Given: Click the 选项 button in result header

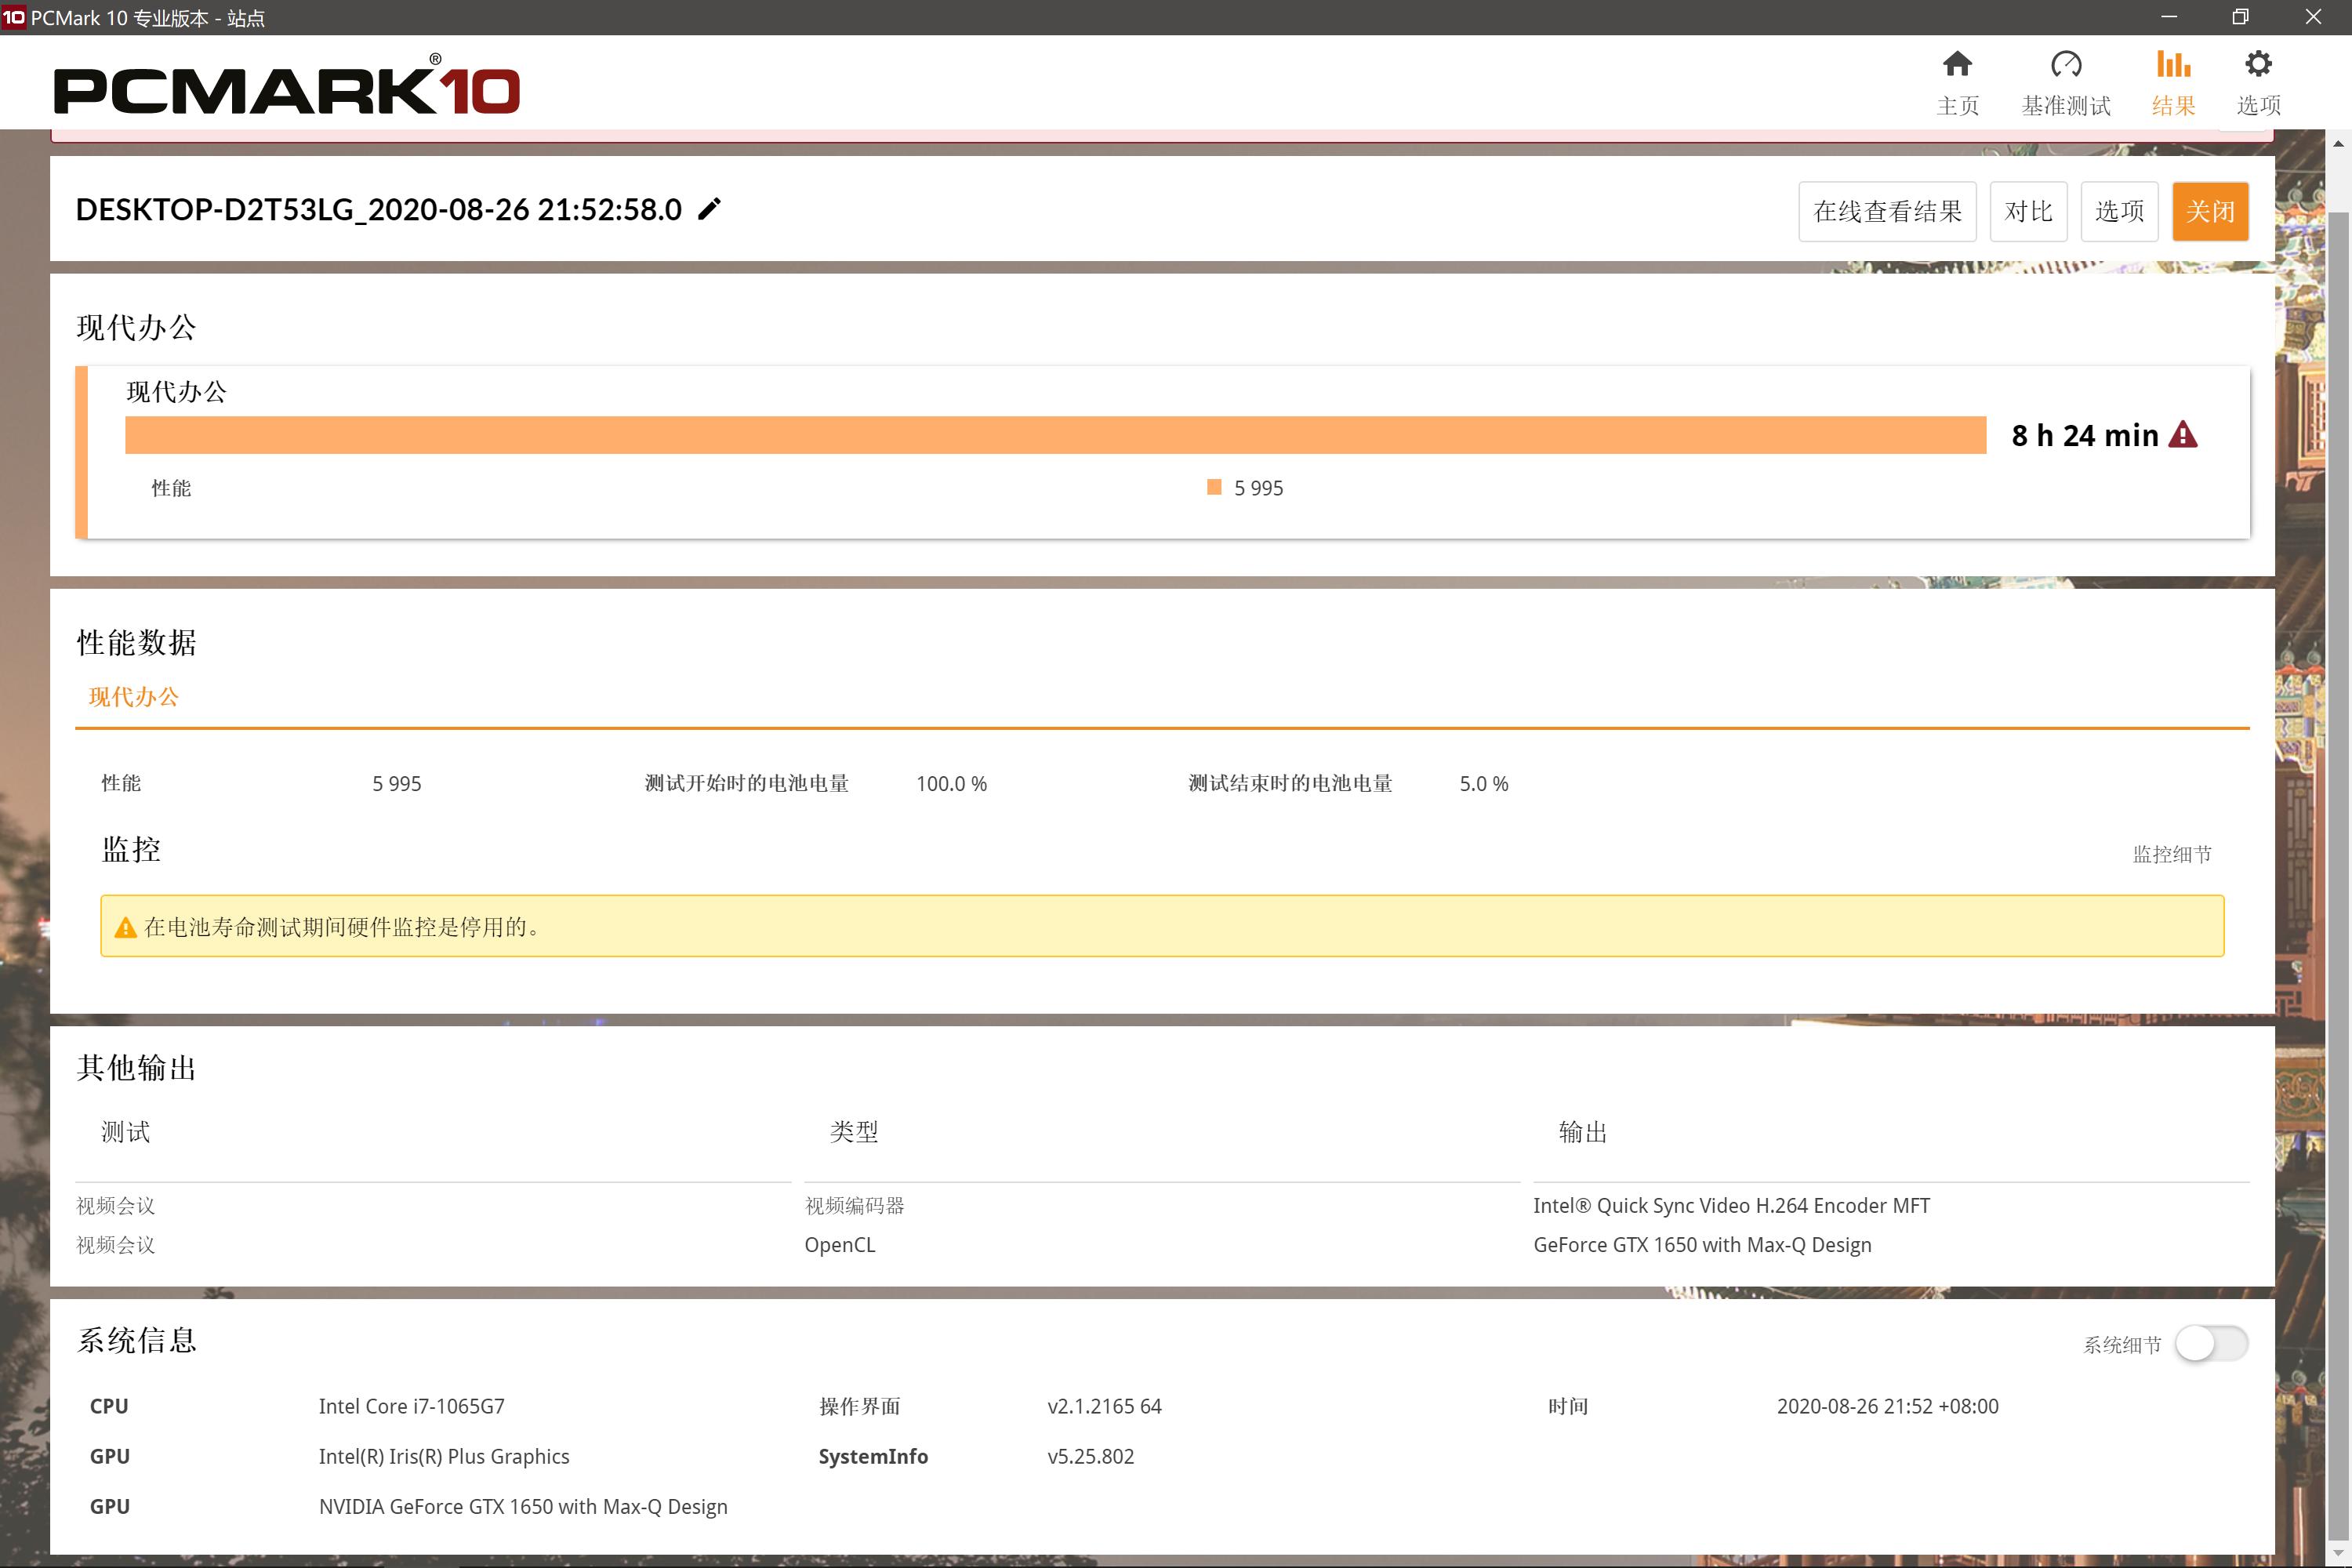Looking at the screenshot, I should pos(2119,211).
